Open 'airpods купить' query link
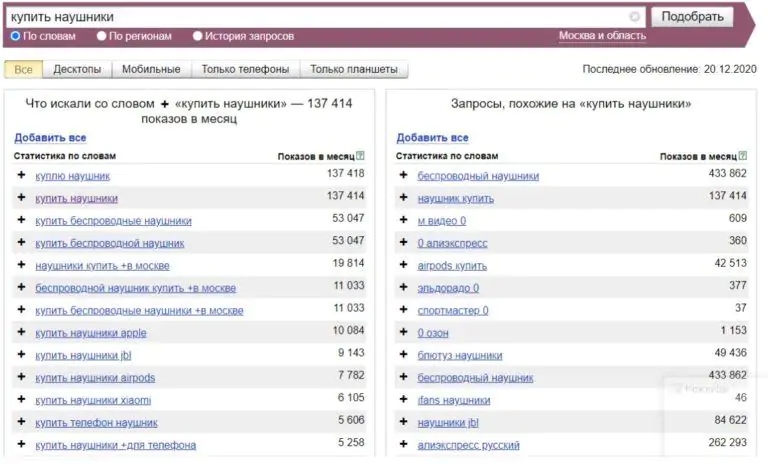Image resolution: width=768 pixels, height=464 pixels. (452, 266)
